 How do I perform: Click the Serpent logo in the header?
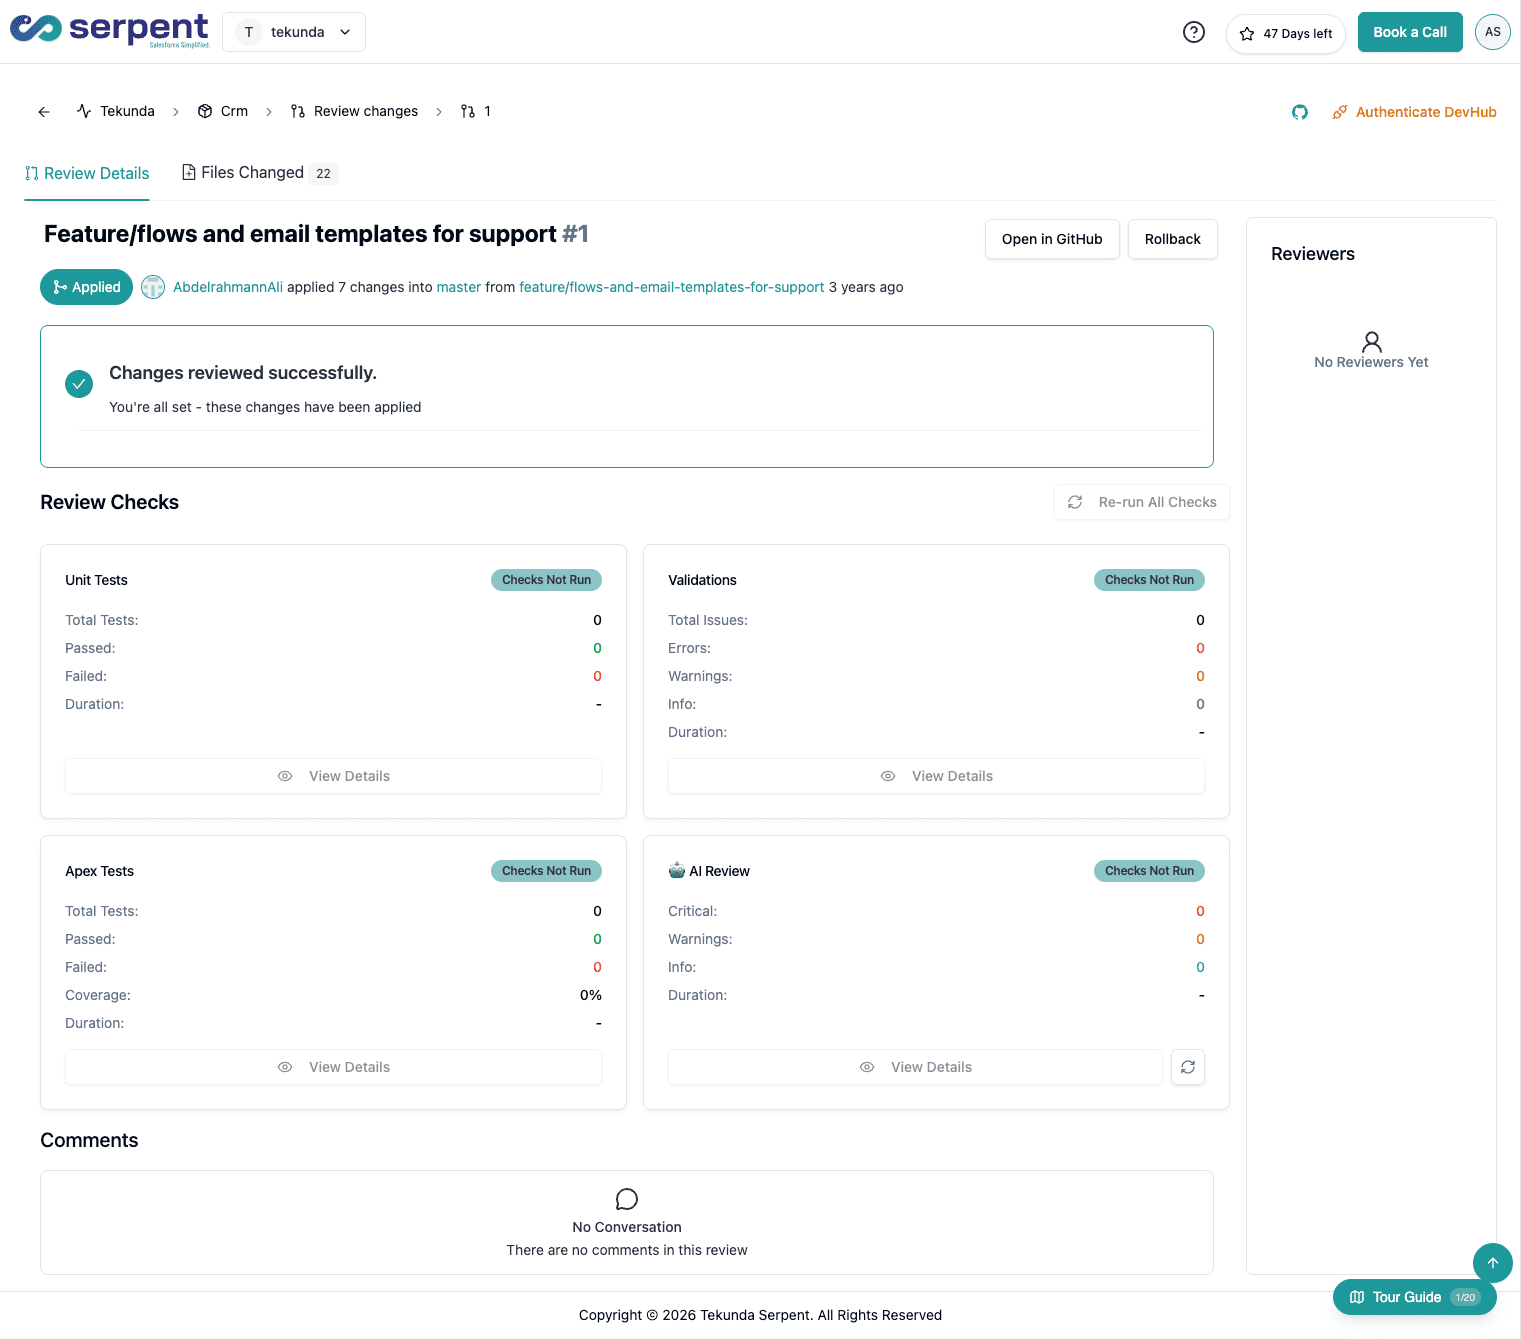point(110,30)
